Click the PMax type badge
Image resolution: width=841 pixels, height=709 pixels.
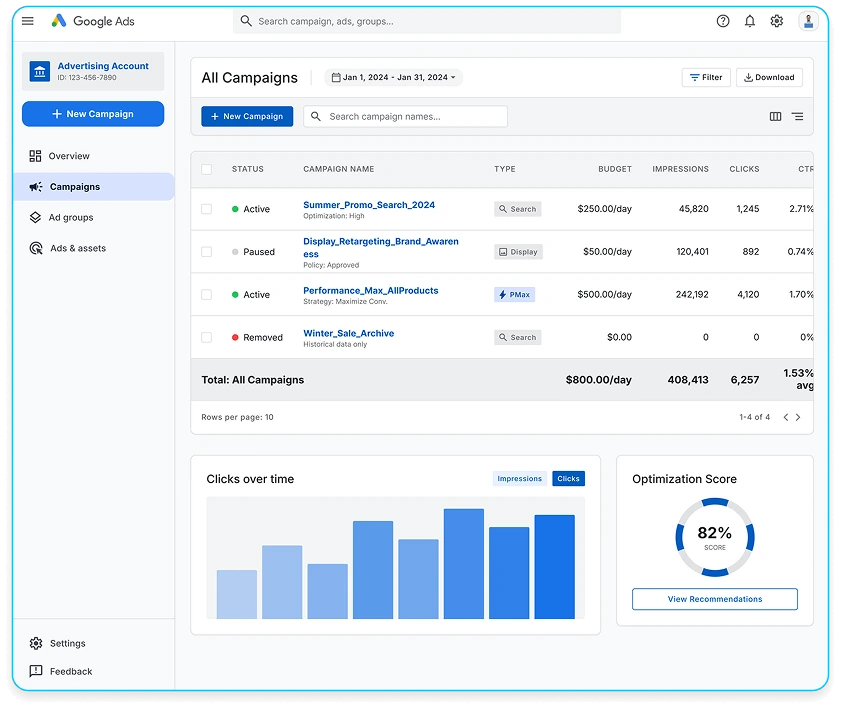coord(514,294)
